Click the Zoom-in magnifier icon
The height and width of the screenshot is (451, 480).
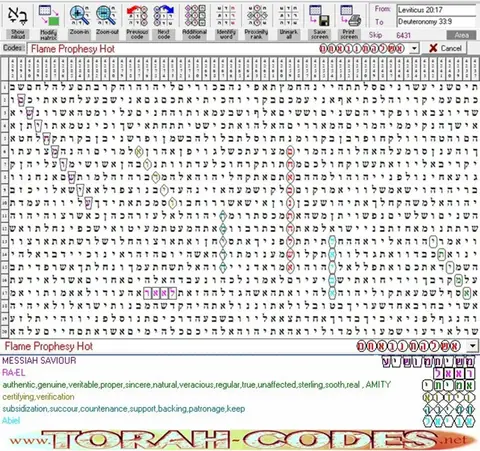(79, 16)
